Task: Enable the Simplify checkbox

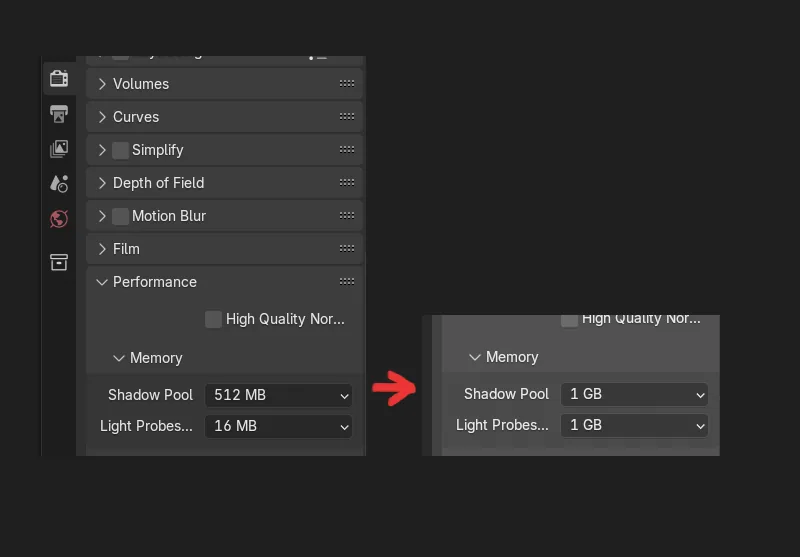Action: (120, 150)
